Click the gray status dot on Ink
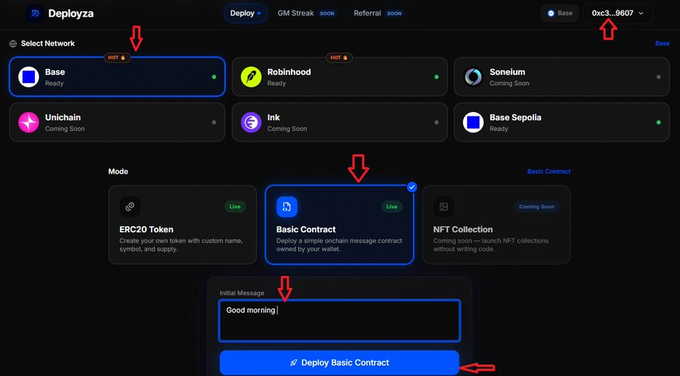This screenshot has height=376, width=680. click(x=436, y=122)
